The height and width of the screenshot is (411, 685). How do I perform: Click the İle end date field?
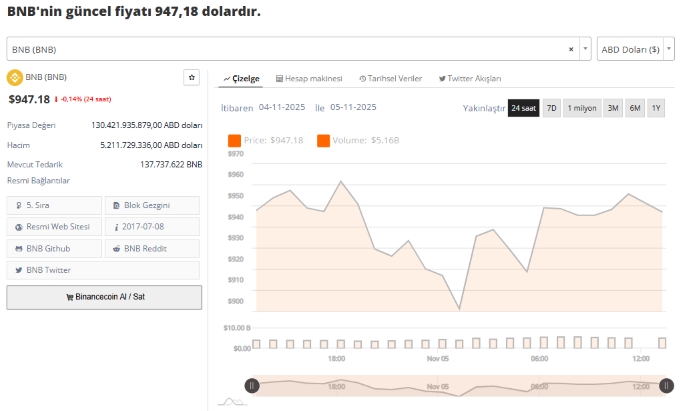pos(351,107)
